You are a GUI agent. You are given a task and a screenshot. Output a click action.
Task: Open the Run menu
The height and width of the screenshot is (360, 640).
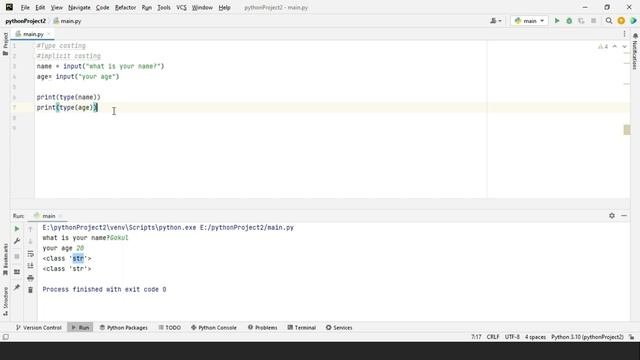point(147,7)
